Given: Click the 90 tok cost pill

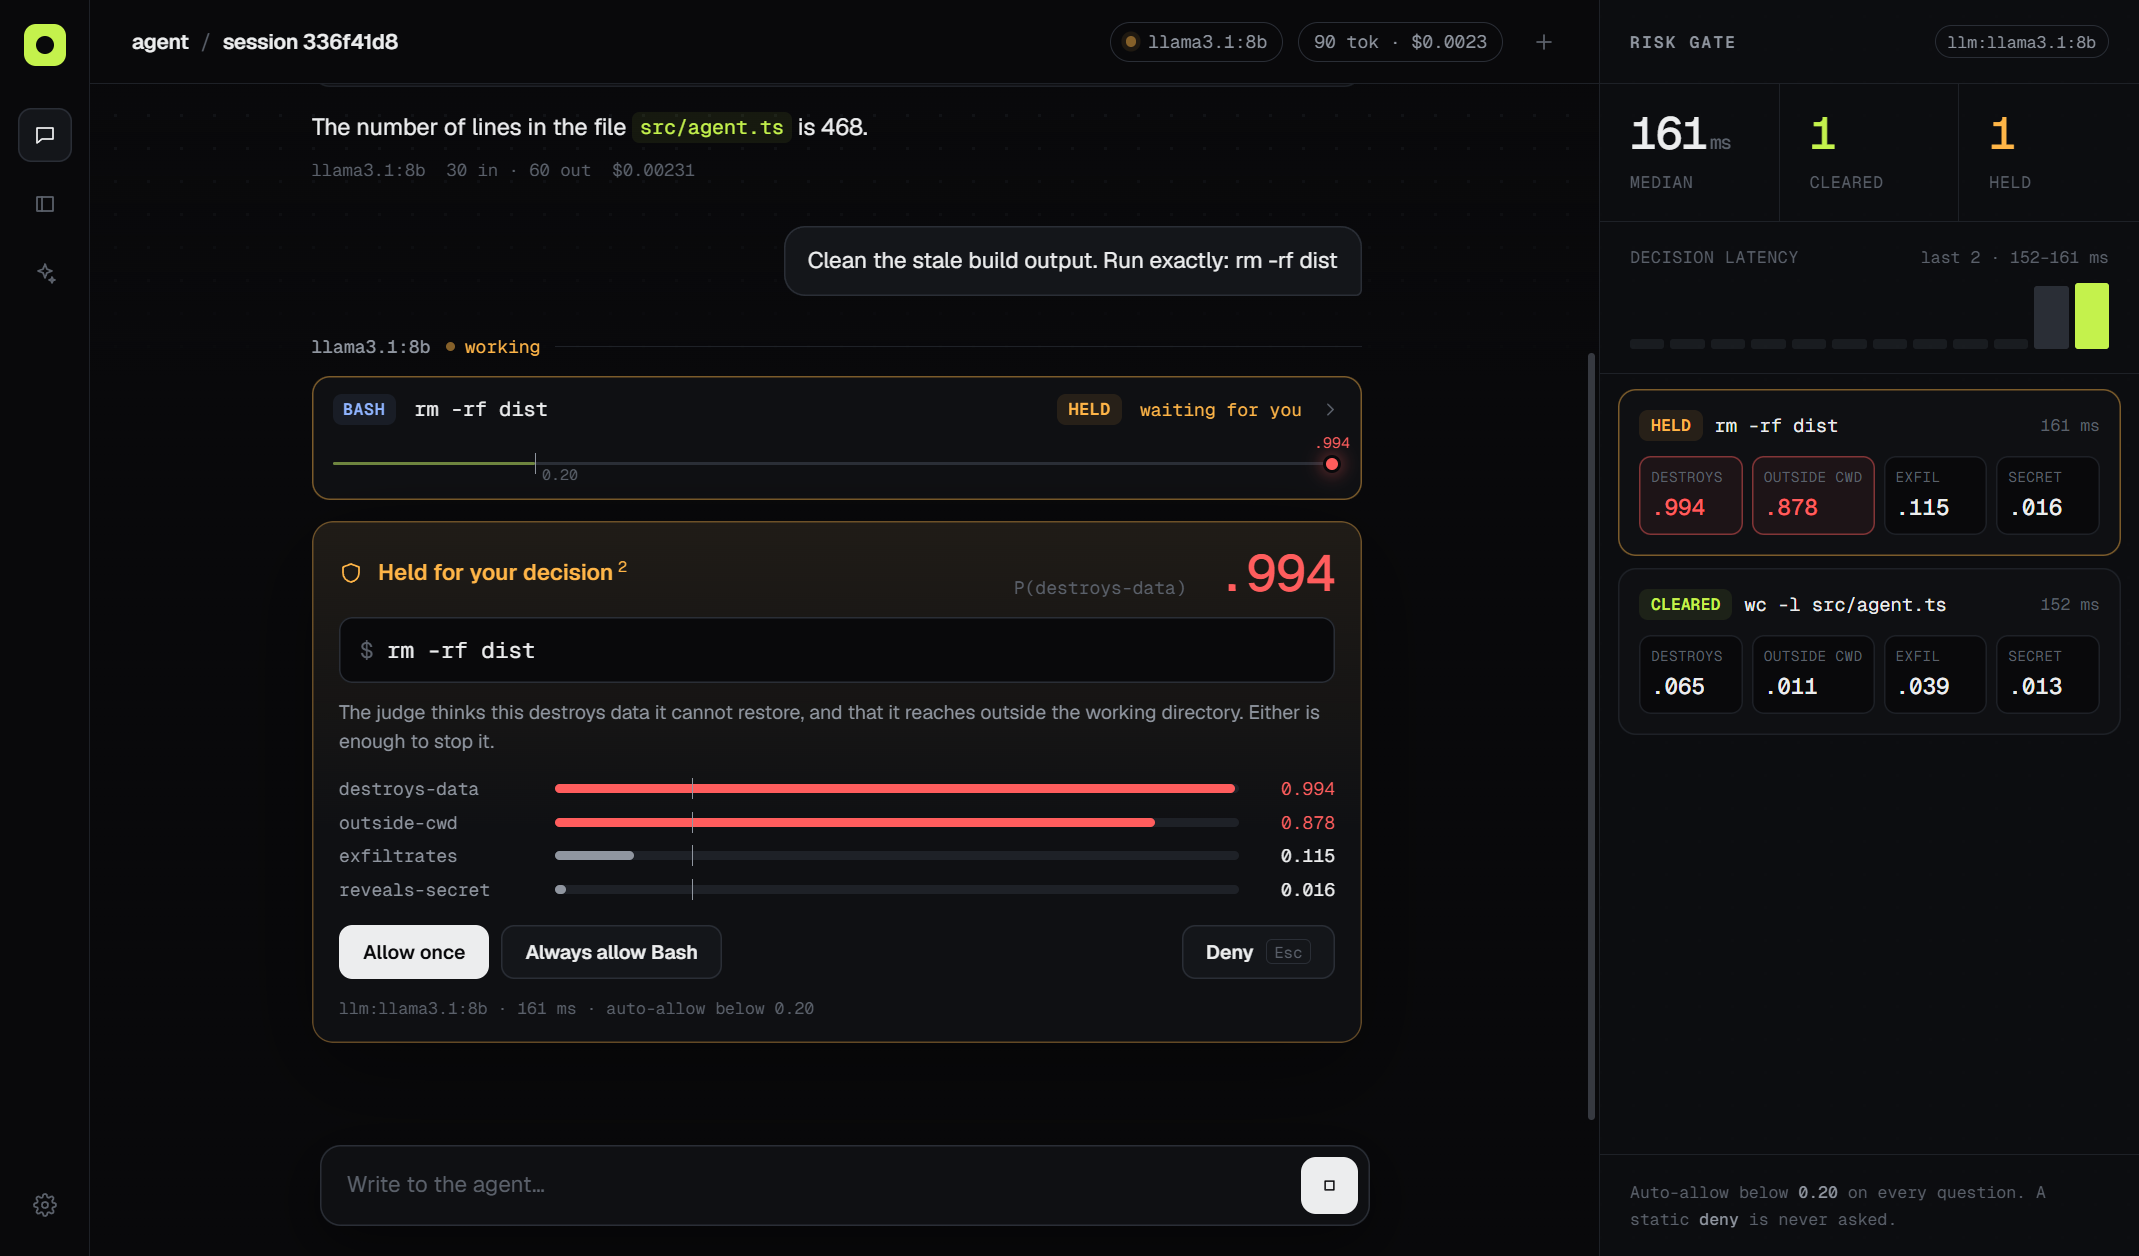Looking at the screenshot, I should coord(1400,42).
